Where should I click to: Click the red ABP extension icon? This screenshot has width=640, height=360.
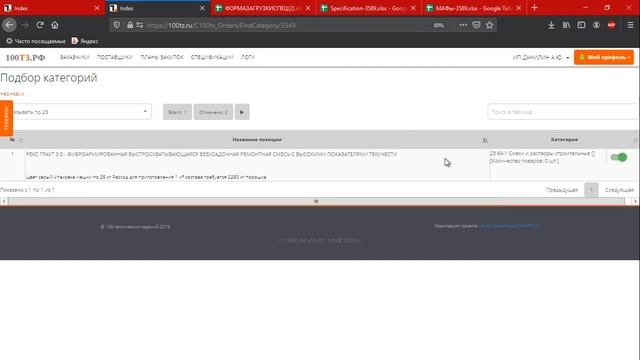[611, 25]
